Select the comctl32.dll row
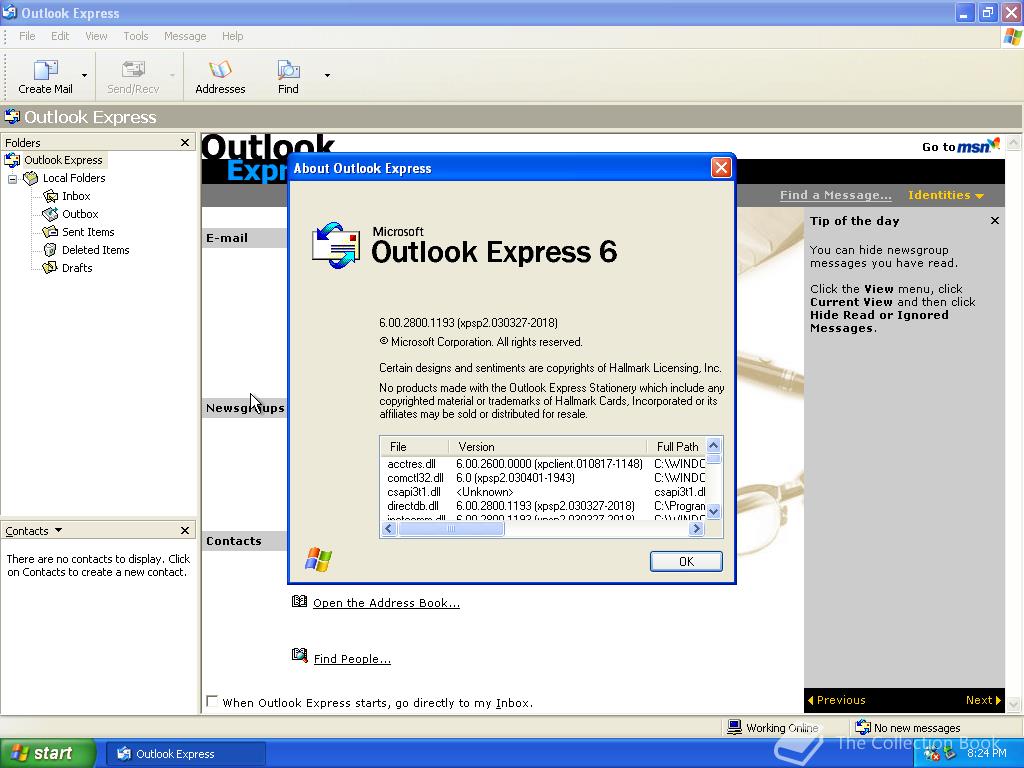This screenshot has height=768, width=1024. pyautogui.click(x=543, y=478)
